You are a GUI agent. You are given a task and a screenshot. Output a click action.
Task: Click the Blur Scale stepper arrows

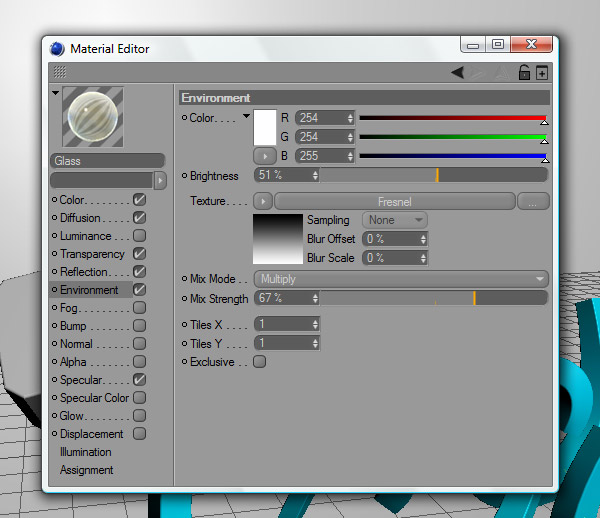tap(423, 258)
